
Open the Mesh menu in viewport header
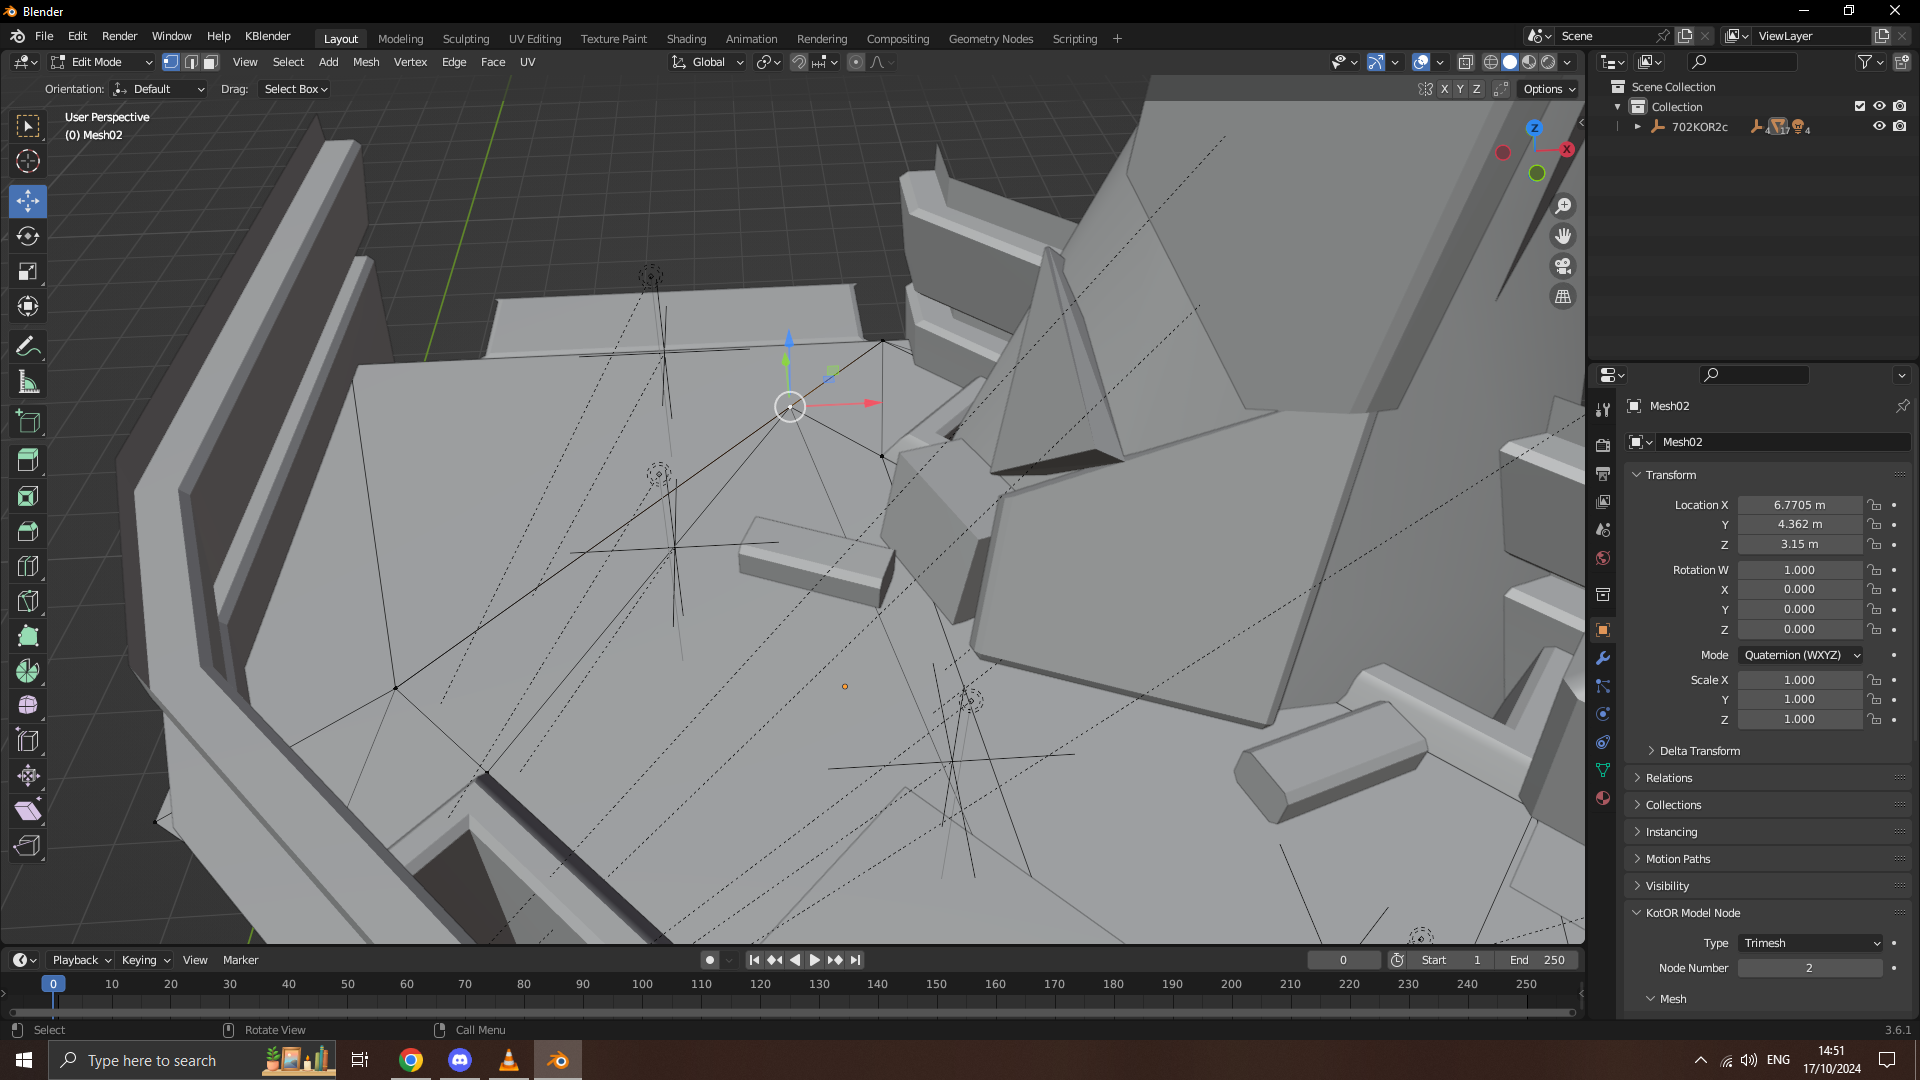pyautogui.click(x=366, y=62)
